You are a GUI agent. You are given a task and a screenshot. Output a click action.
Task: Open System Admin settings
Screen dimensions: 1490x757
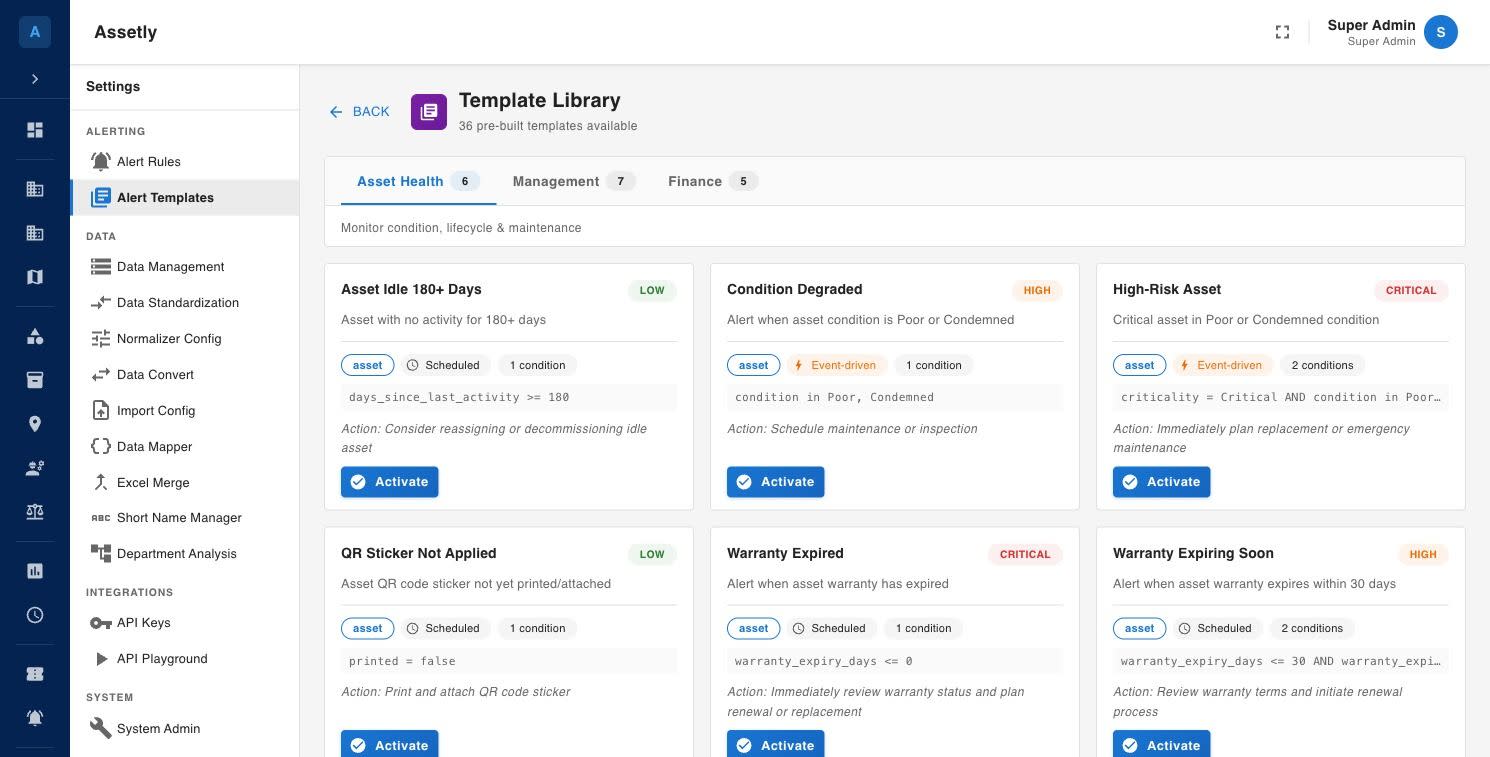pyautogui.click(x=185, y=729)
